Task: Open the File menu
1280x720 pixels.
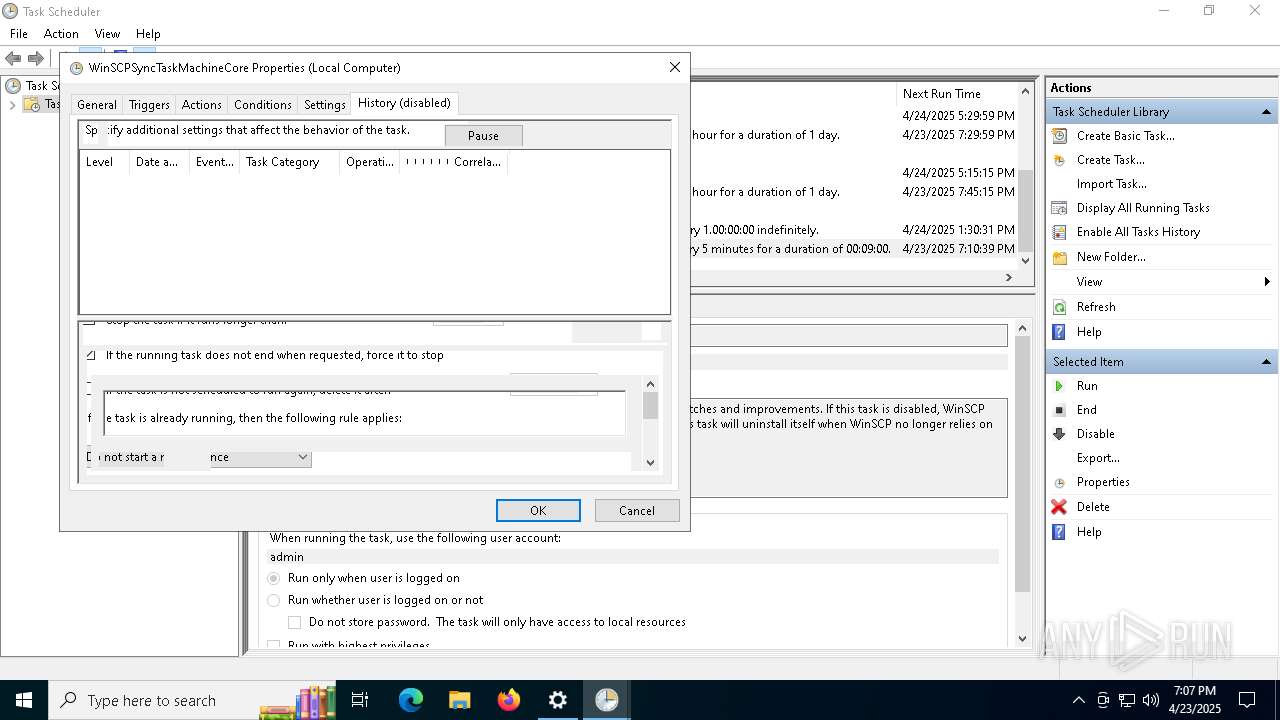Action: (19, 34)
